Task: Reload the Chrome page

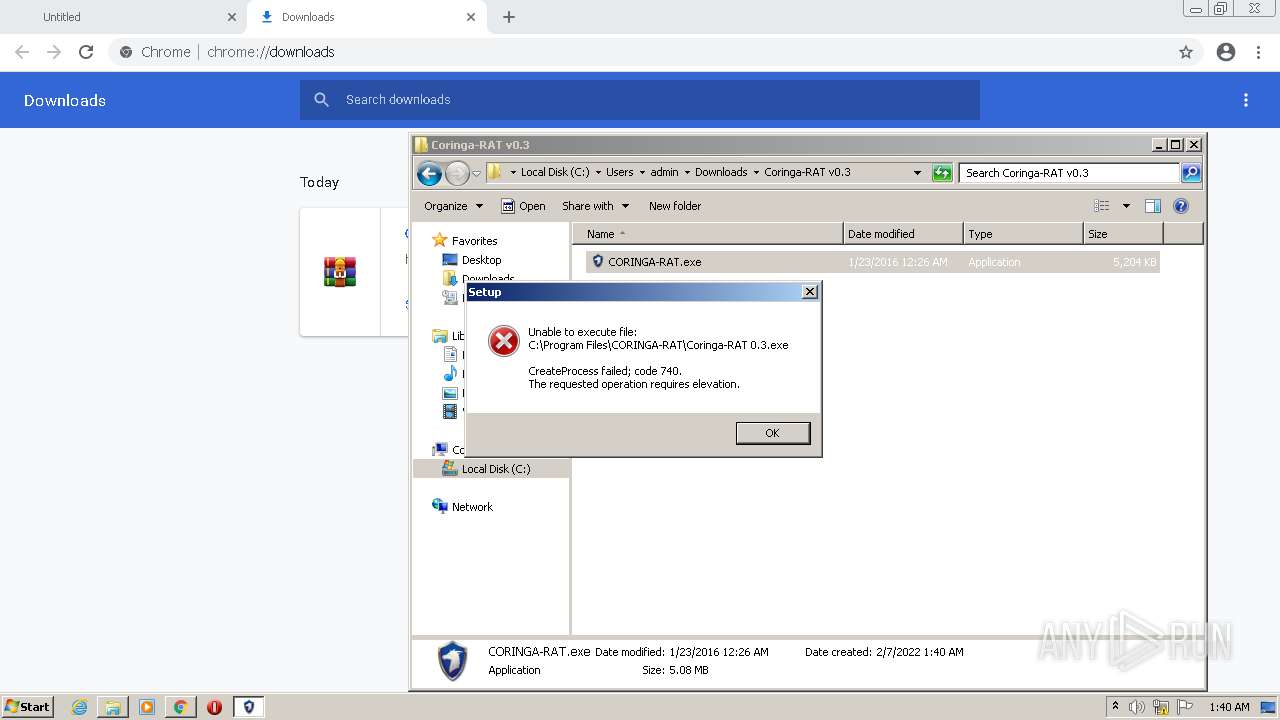Action: (x=86, y=52)
